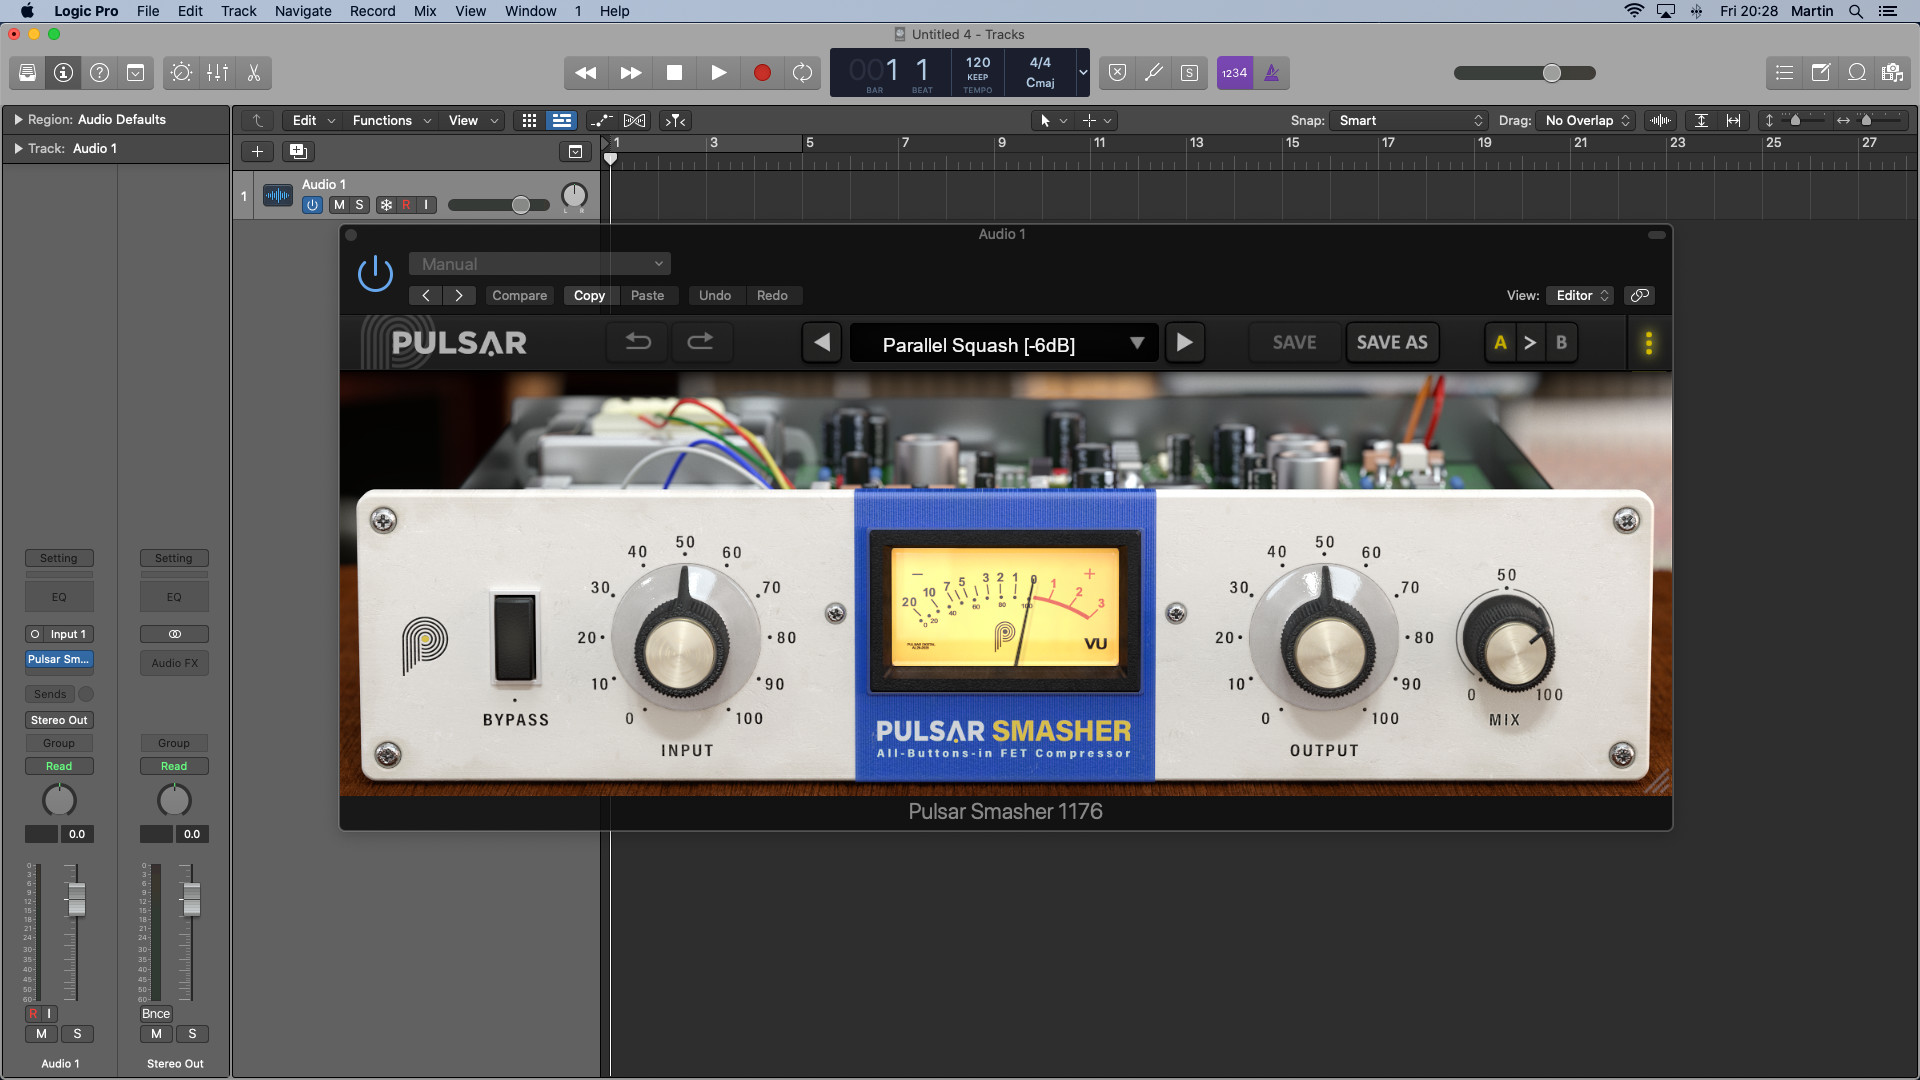The image size is (1920, 1080).
Task: Open Pulsar three-dot options menu
Action: pyautogui.click(x=1649, y=343)
